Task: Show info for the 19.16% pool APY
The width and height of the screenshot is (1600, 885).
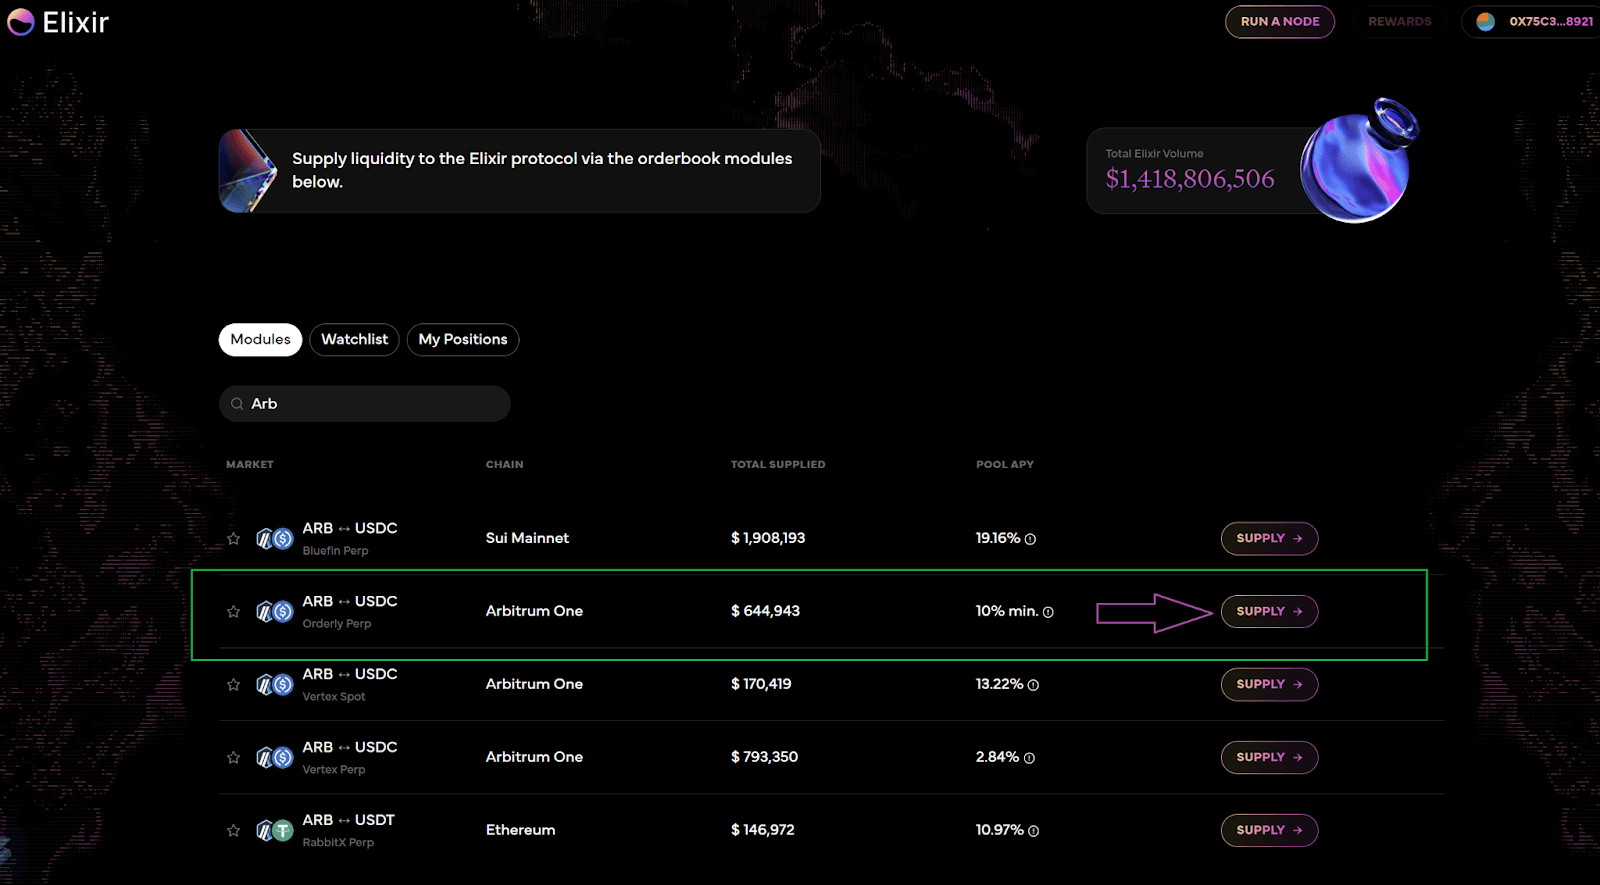Action: point(1030,539)
